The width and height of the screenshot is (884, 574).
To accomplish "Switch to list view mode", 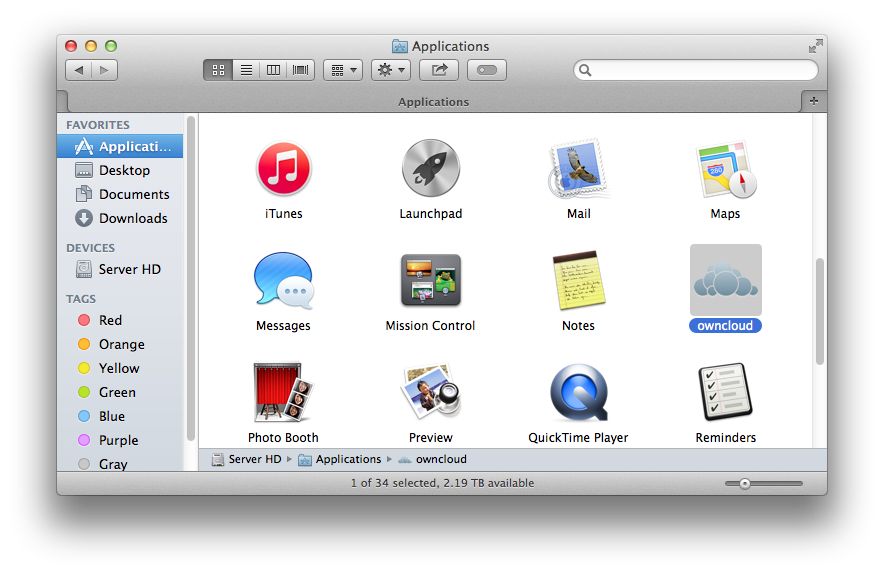I will 245,70.
